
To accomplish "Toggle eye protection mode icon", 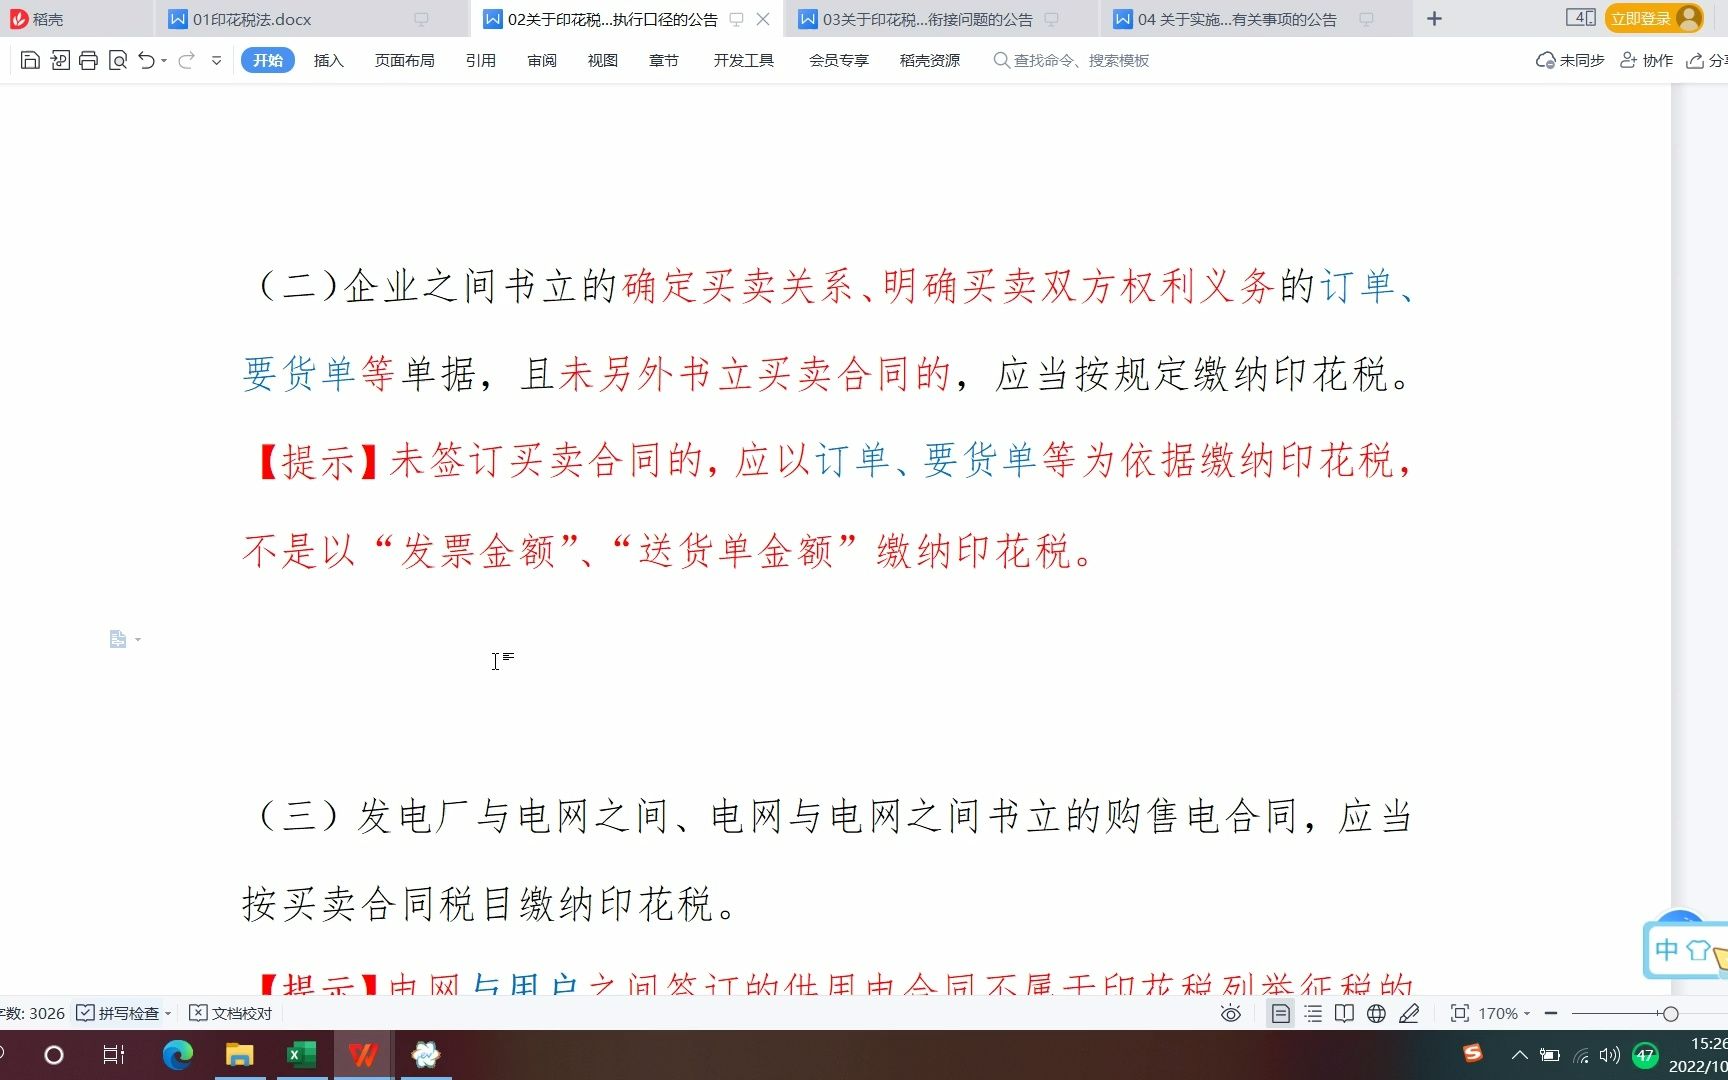I will 1231,1014.
